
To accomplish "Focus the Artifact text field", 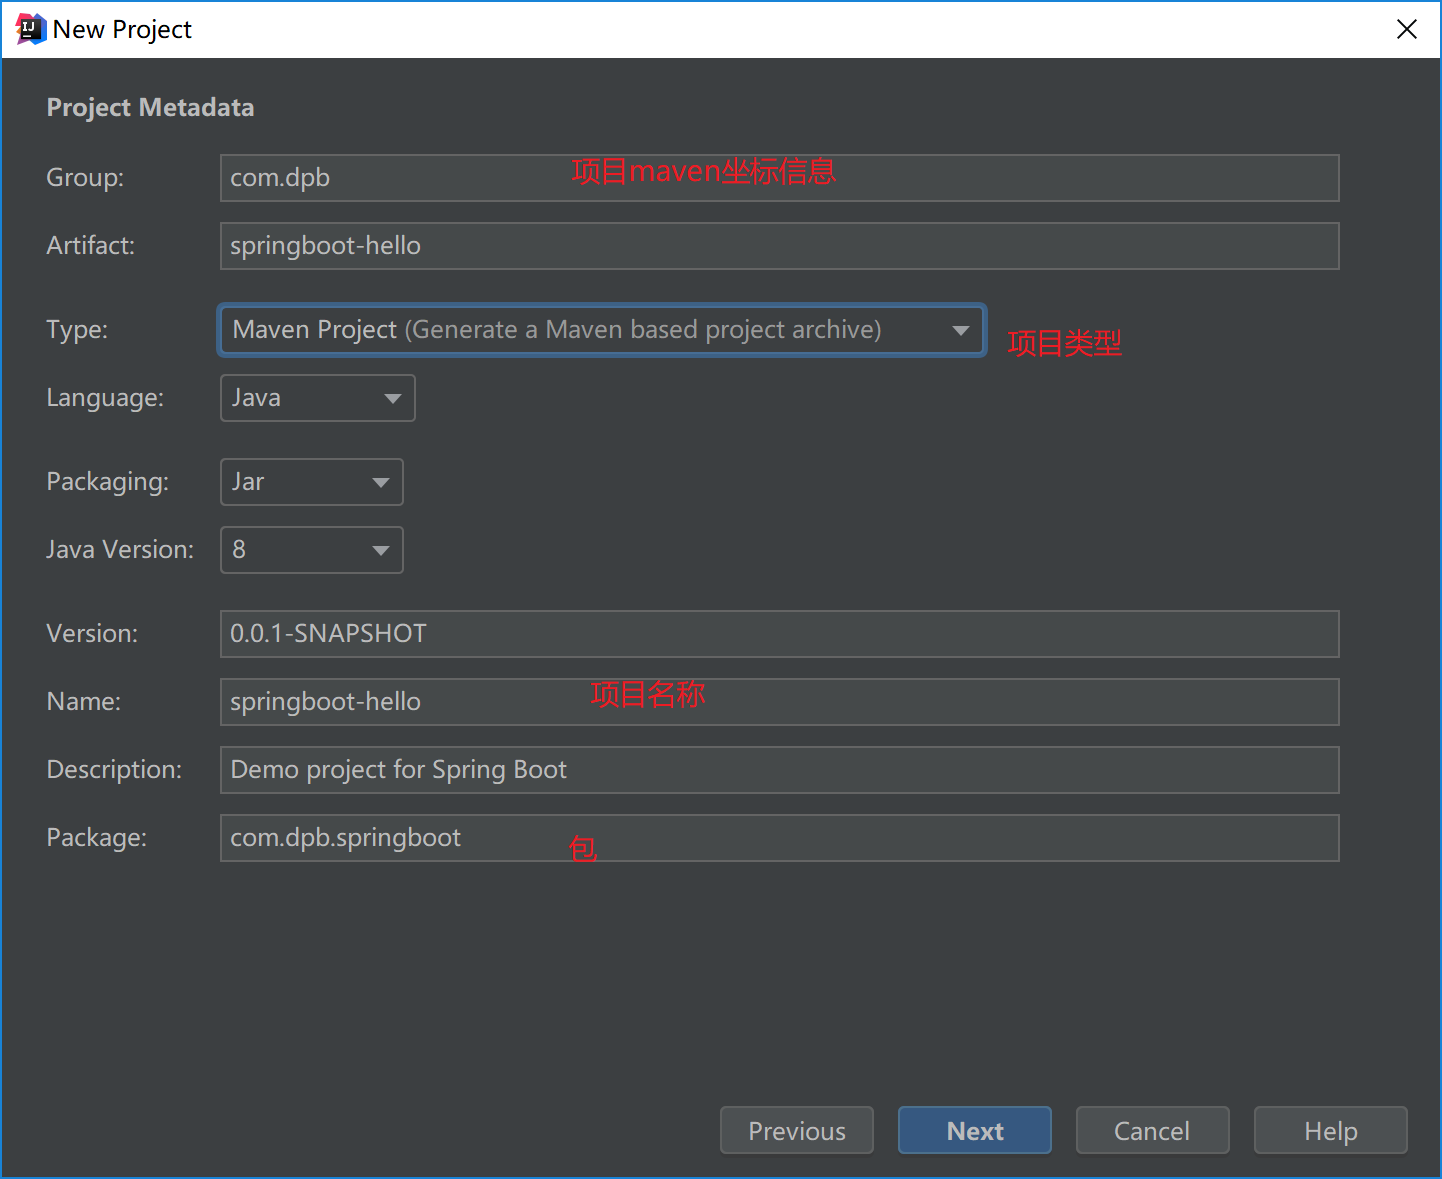I will pos(779,246).
